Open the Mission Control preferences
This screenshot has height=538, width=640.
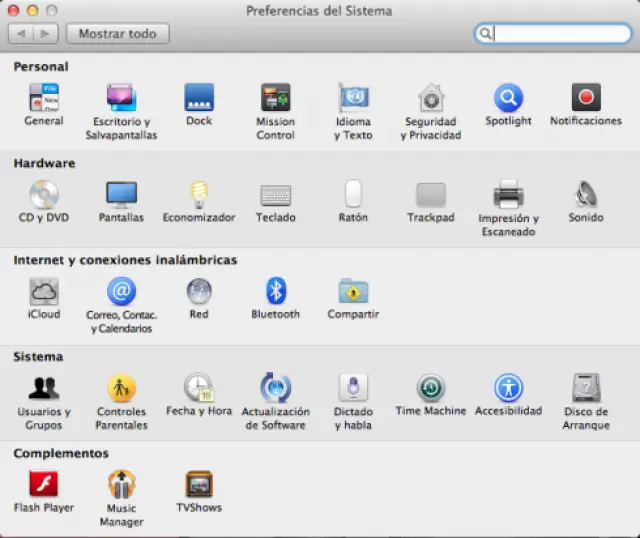[275, 98]
